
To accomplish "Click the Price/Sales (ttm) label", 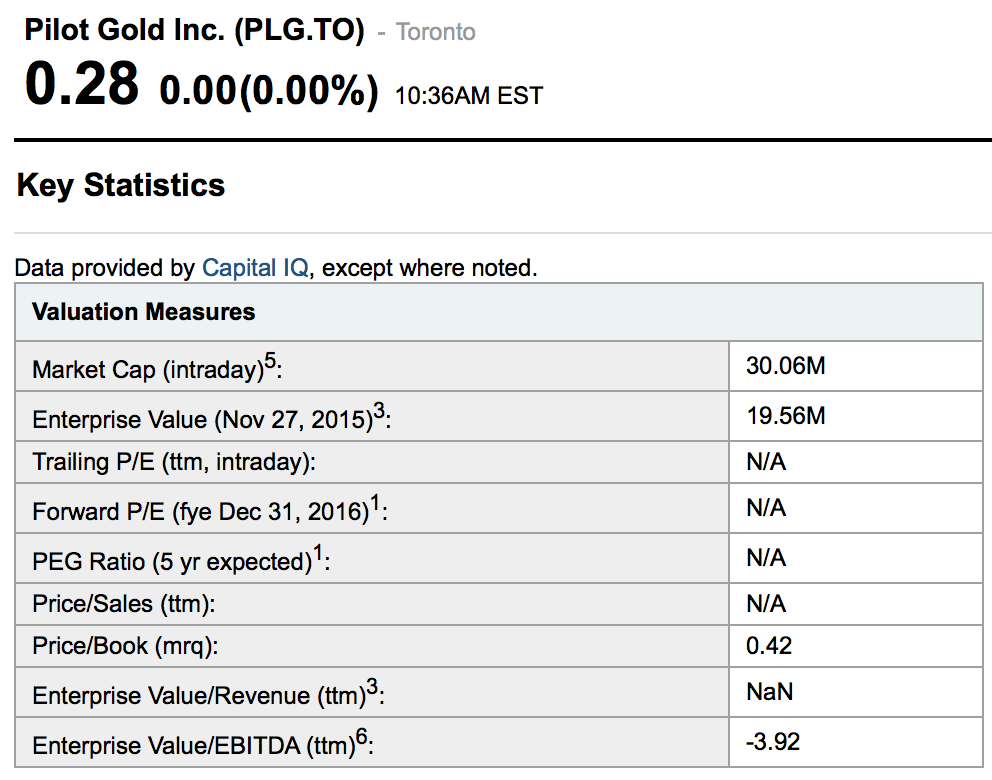I will coord(124,604).
